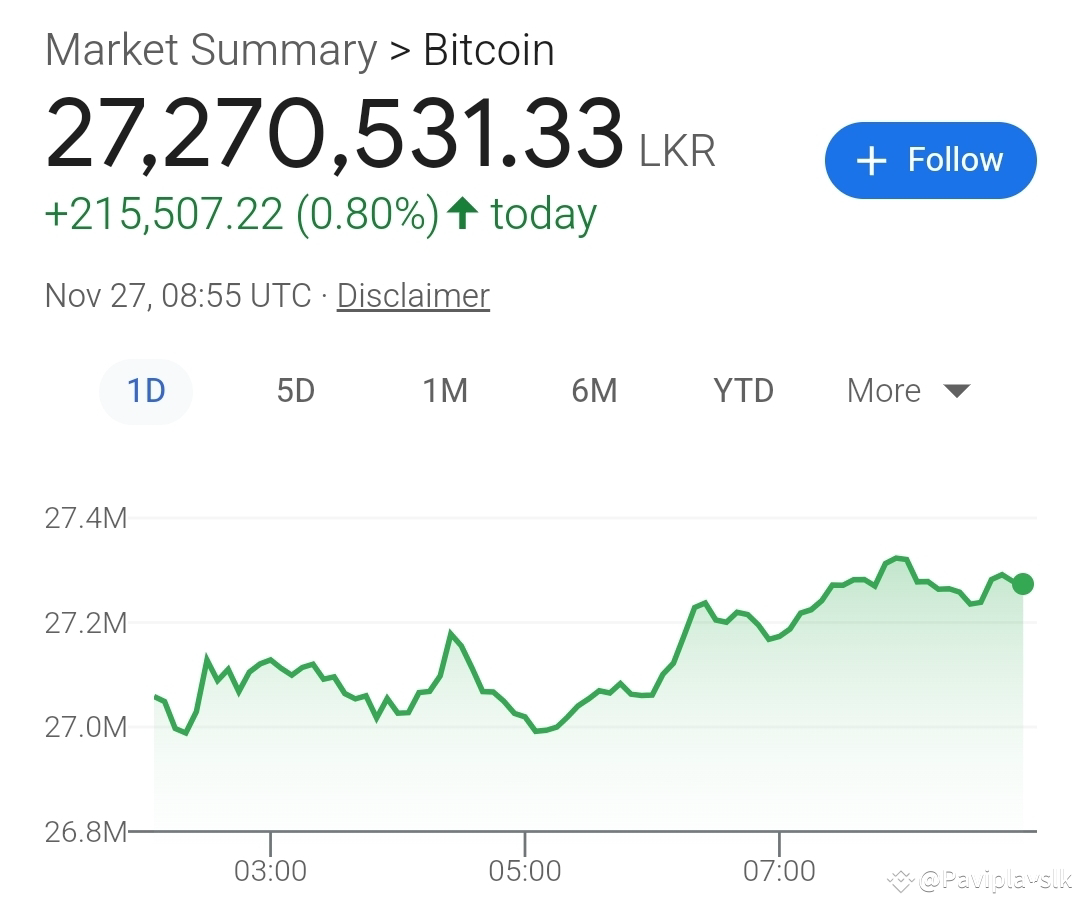Click the 03:00 time axis label
Screen dimensions: 1080x902
(x=270, y=871)
